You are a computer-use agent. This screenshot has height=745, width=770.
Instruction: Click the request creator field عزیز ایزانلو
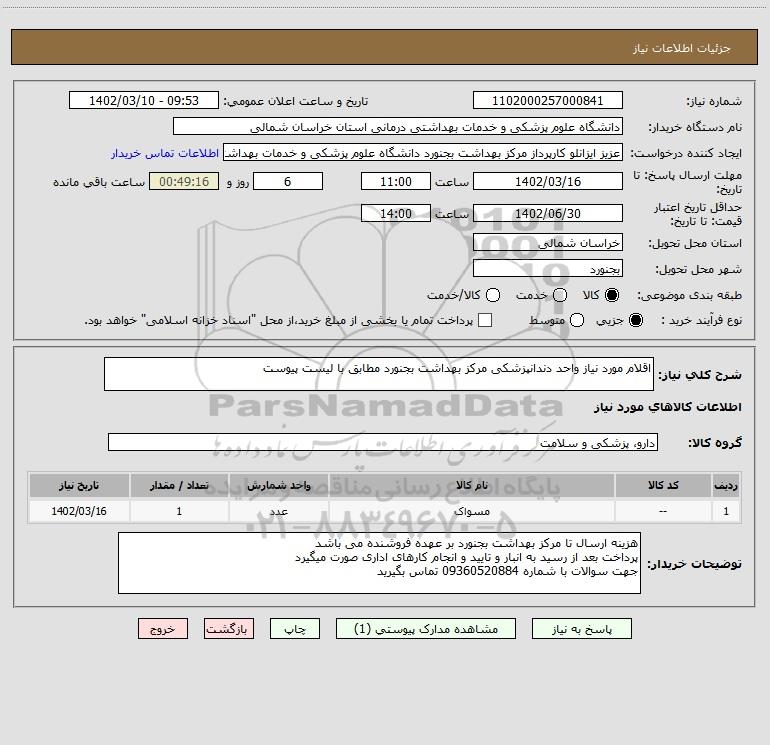tap(423, 152)
